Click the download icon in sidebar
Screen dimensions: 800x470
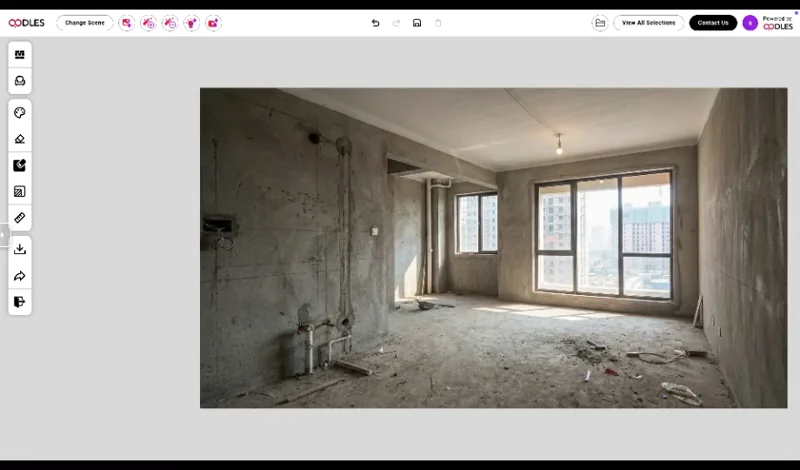tap(20, 249)
